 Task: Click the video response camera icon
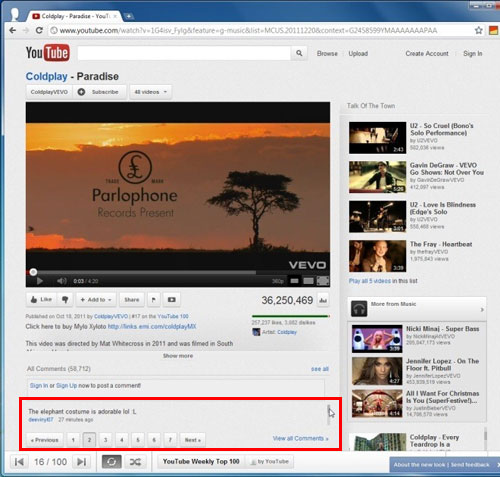click(x=171, y=300)
